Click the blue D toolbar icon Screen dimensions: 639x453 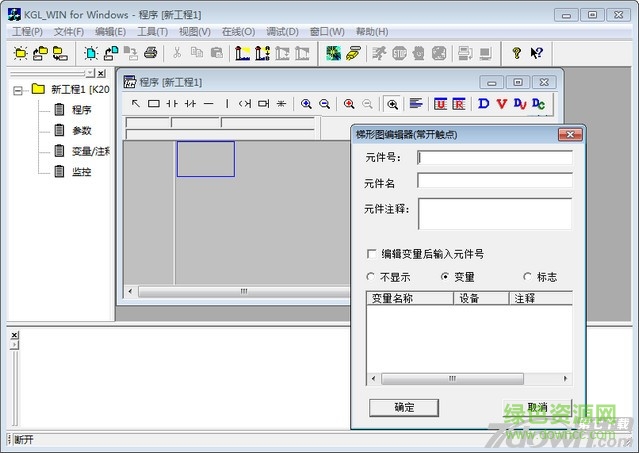[484, 103]
